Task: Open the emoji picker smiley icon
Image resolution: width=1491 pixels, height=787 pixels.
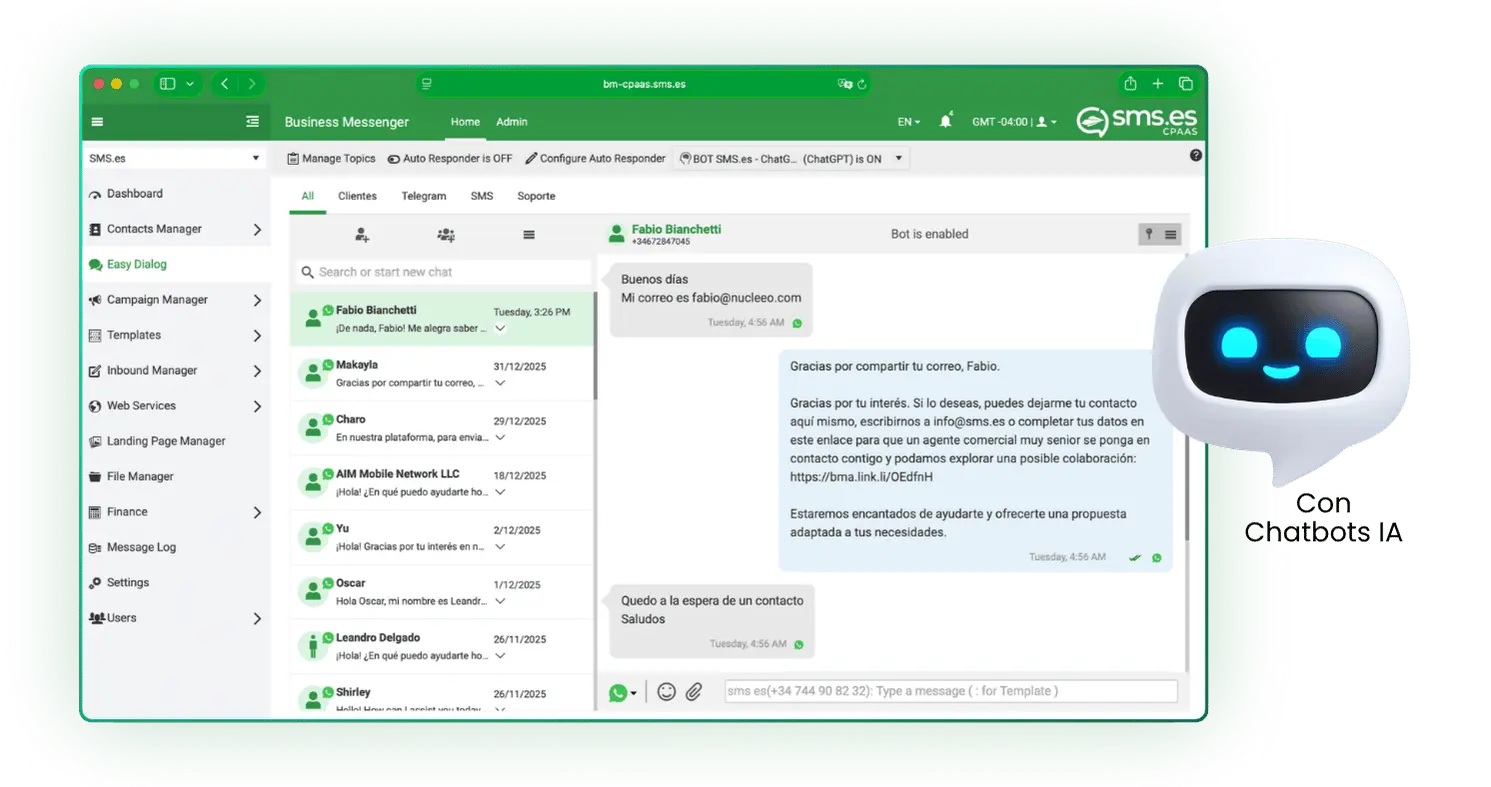Action: click(x=666, y=691)
